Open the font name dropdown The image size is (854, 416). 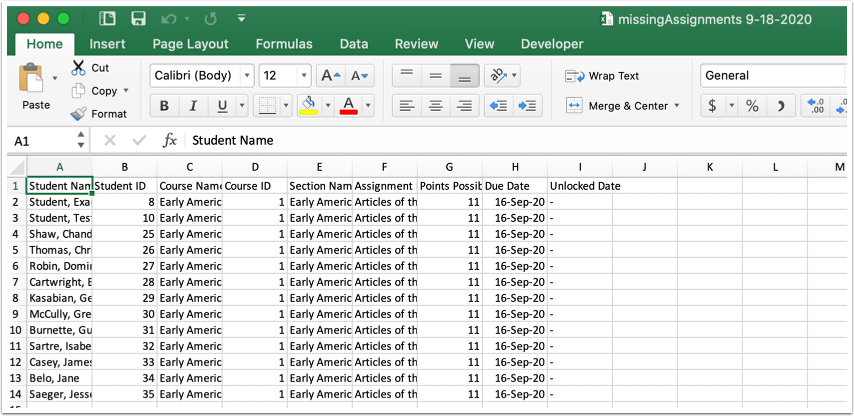point(248,76)
